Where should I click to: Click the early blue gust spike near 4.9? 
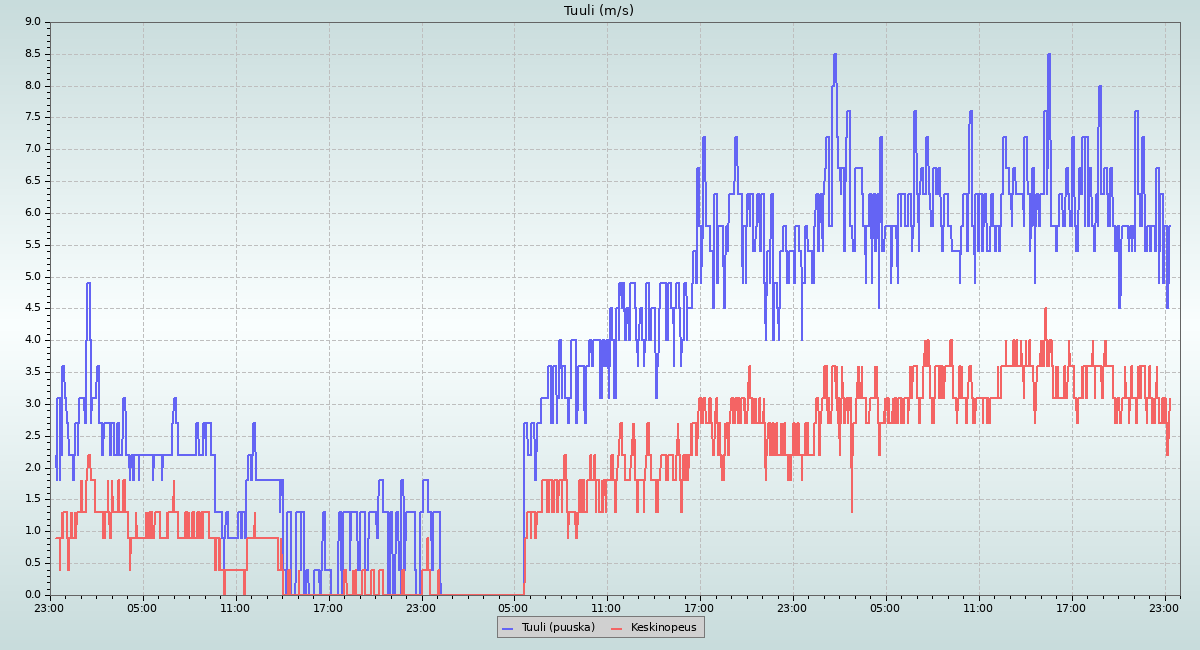click(x=88, y=284)
